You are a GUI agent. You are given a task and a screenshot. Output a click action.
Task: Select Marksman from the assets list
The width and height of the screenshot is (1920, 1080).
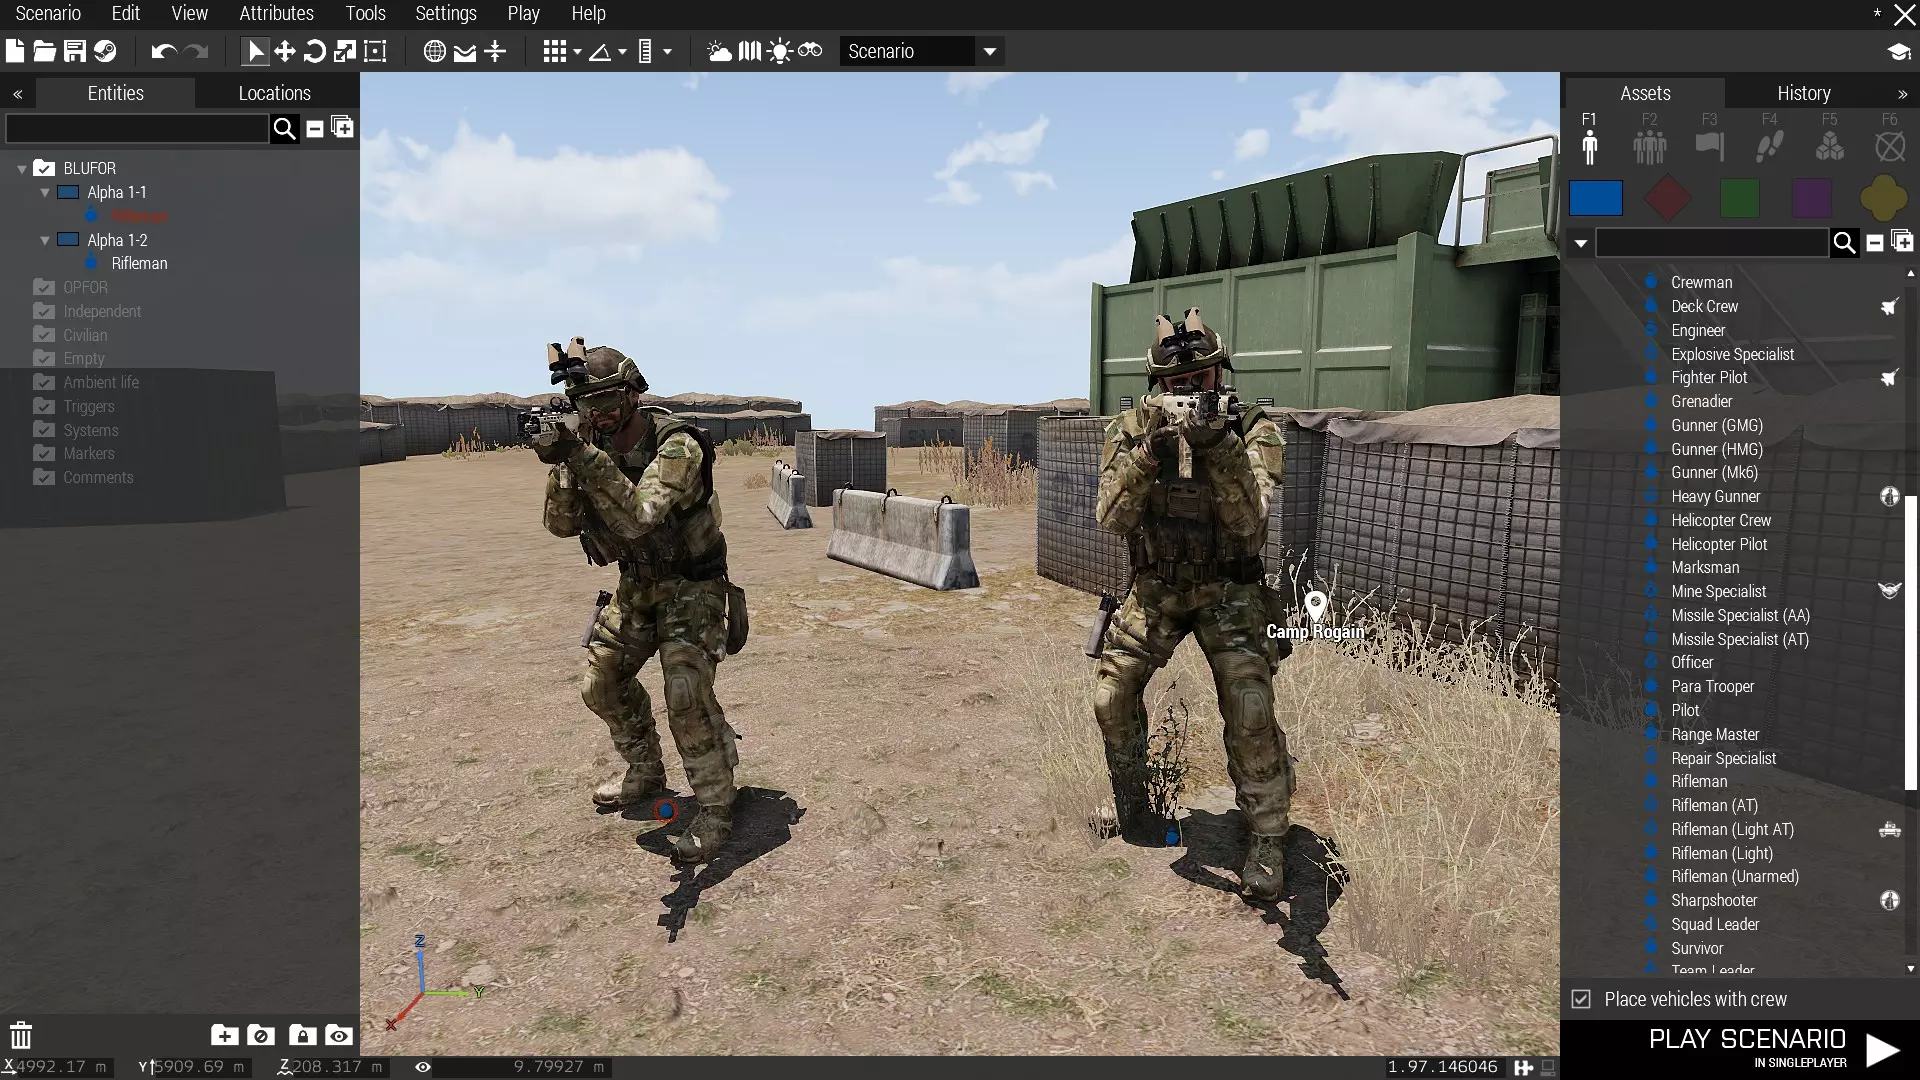[x=1704, y=567]
